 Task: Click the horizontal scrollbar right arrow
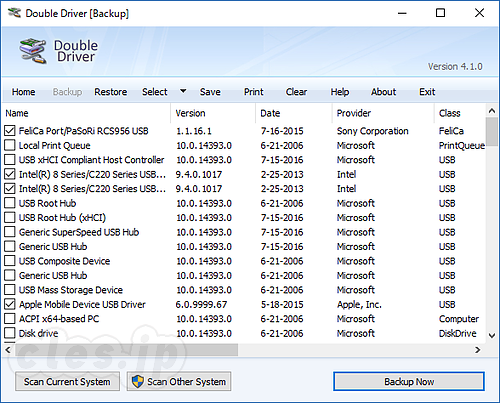pyautogui.click(x=478, y=350)
